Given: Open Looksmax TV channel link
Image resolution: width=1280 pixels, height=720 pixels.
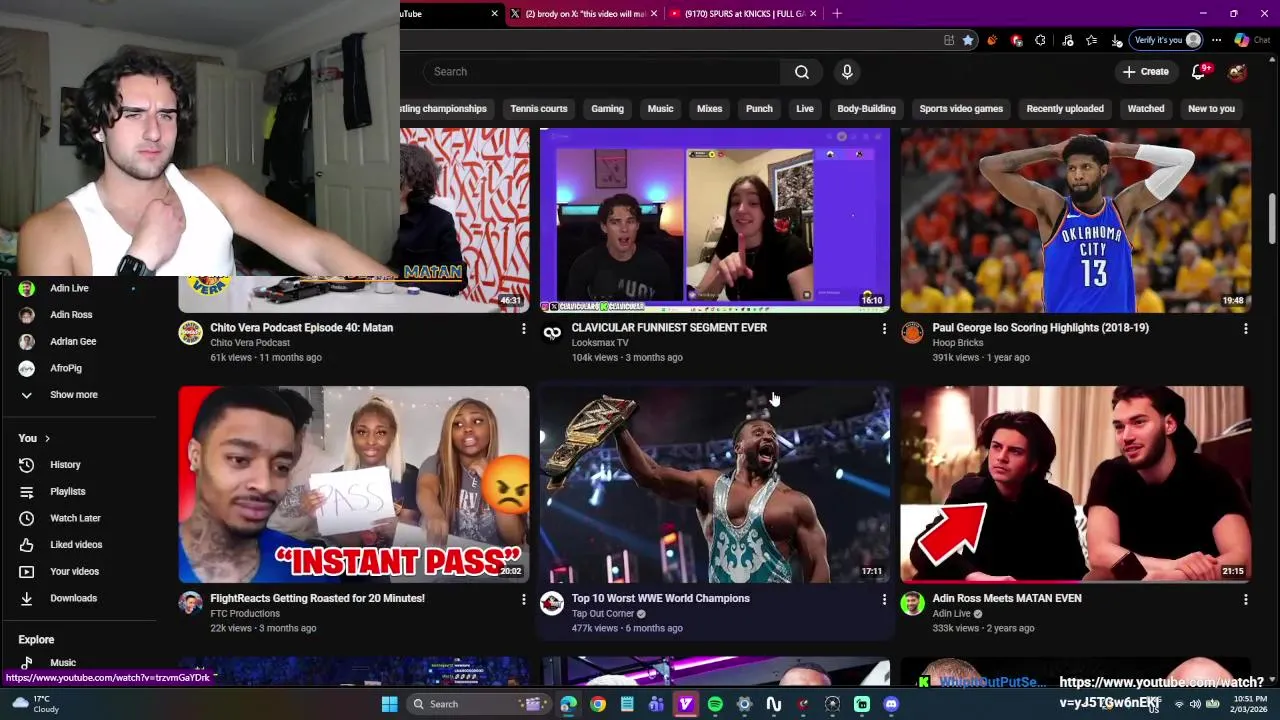Looking at the screenshot, I should pyautogui.click(x=600, y=343).
